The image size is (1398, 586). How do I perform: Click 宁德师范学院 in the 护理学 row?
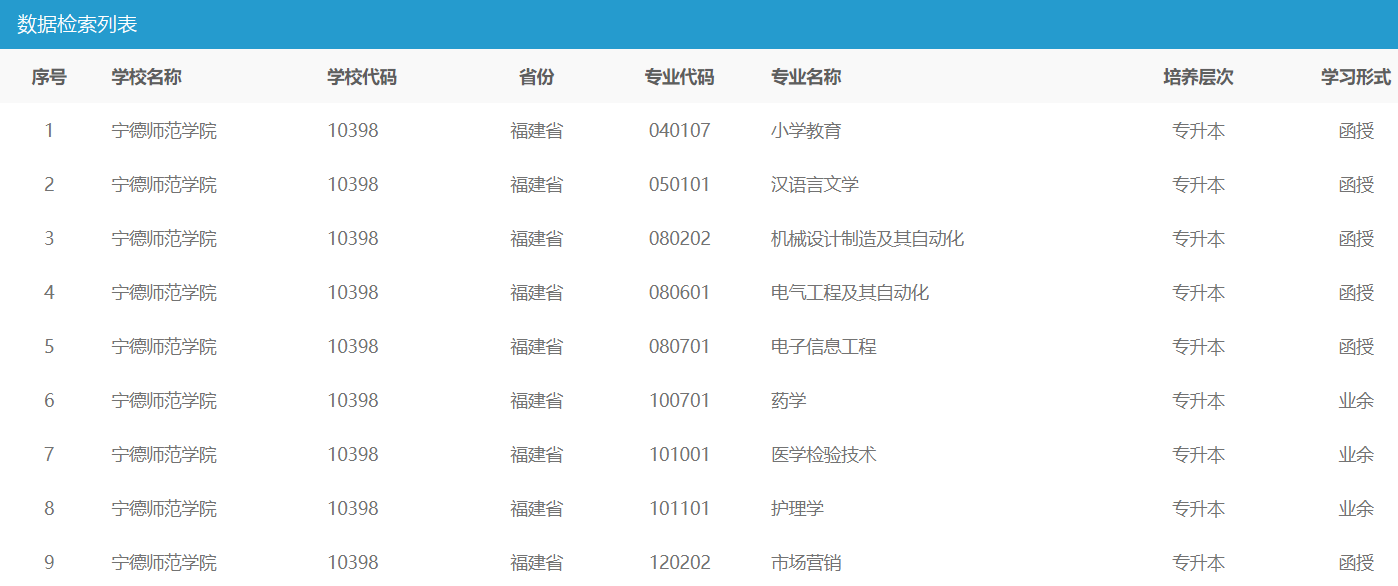(164, 509)
